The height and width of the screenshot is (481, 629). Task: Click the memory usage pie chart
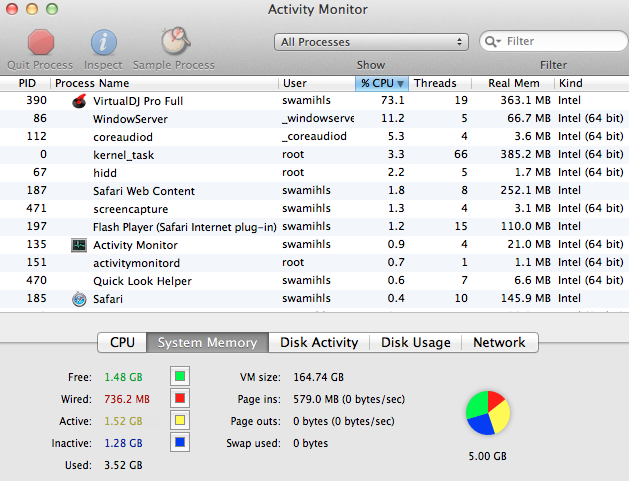488,414
